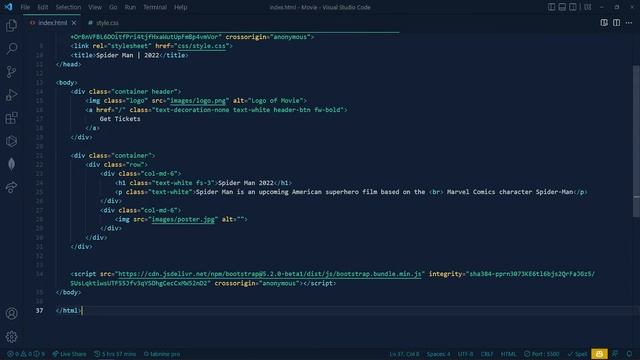Follow the images/poster.jpg link
640x360 pixels.
coord(183,219)
